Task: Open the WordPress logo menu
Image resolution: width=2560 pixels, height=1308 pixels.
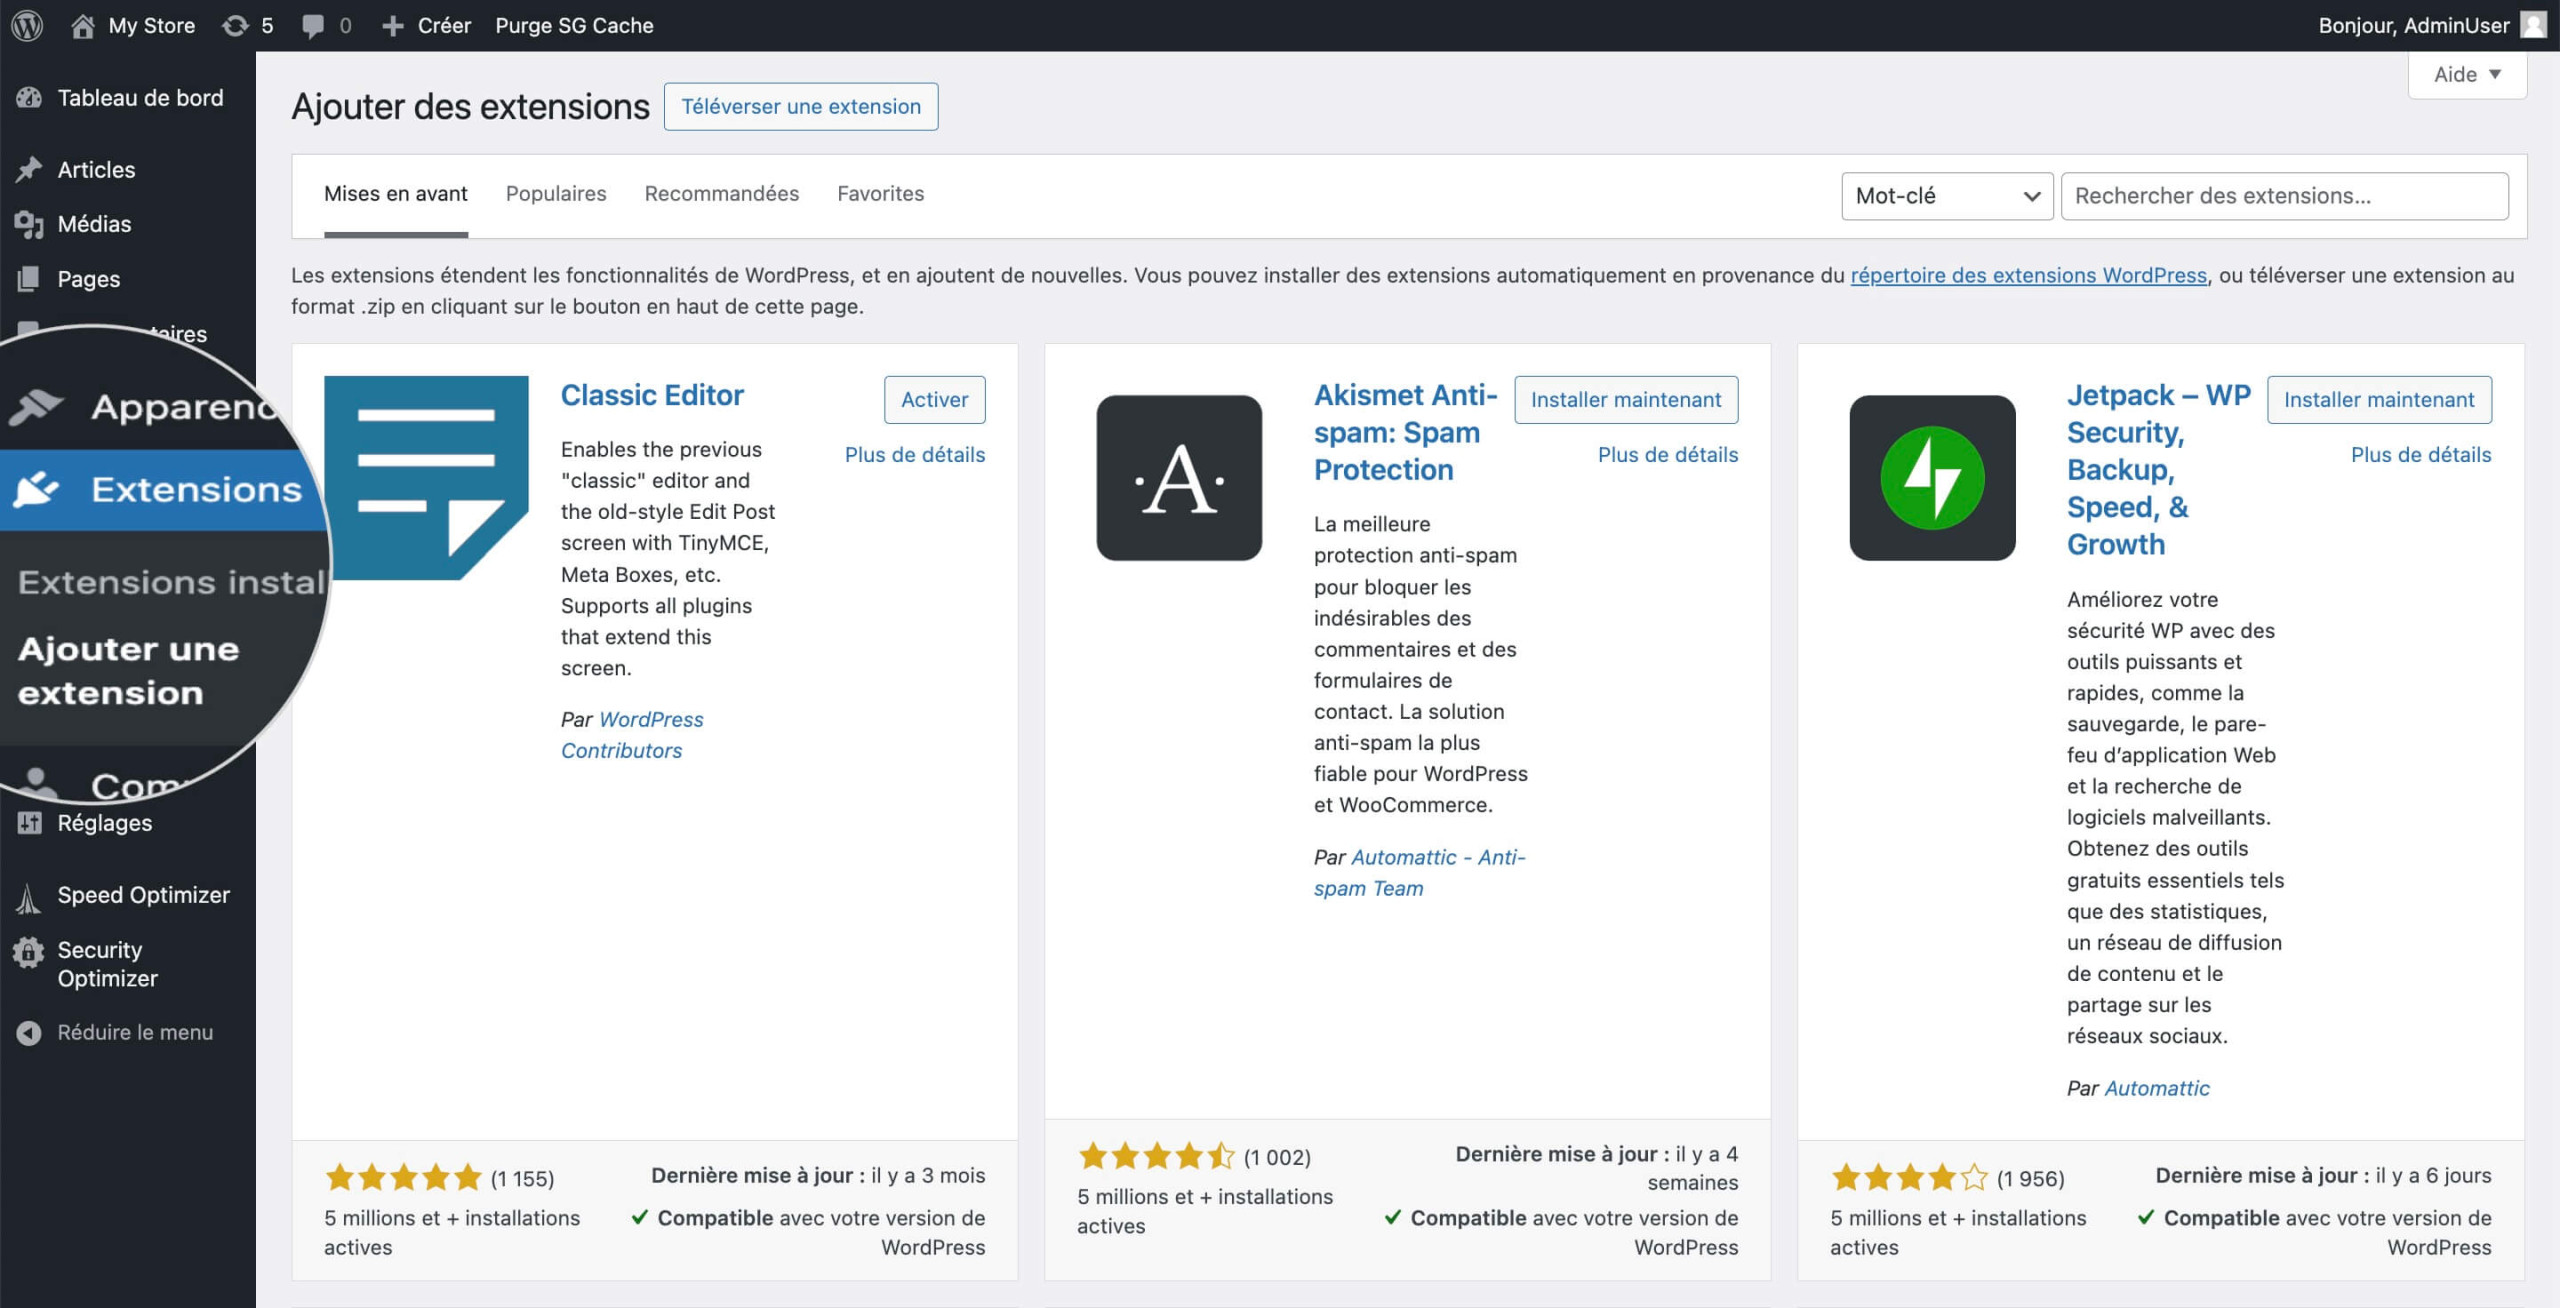Action: coord(27,25)
